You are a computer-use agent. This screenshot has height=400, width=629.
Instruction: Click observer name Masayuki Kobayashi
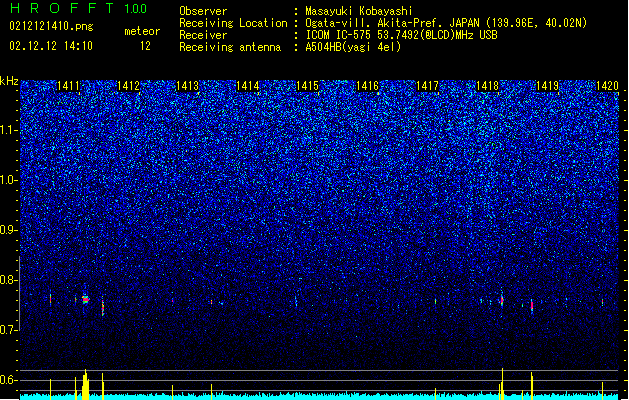pyautogui.click(x=359, y=11)
